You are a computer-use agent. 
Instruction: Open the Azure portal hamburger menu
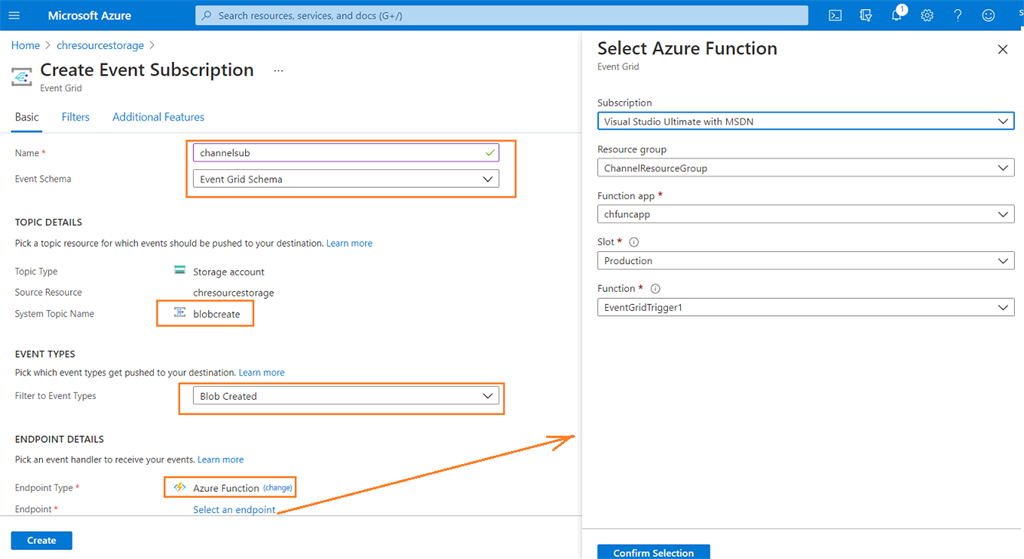tap(14, 15)
